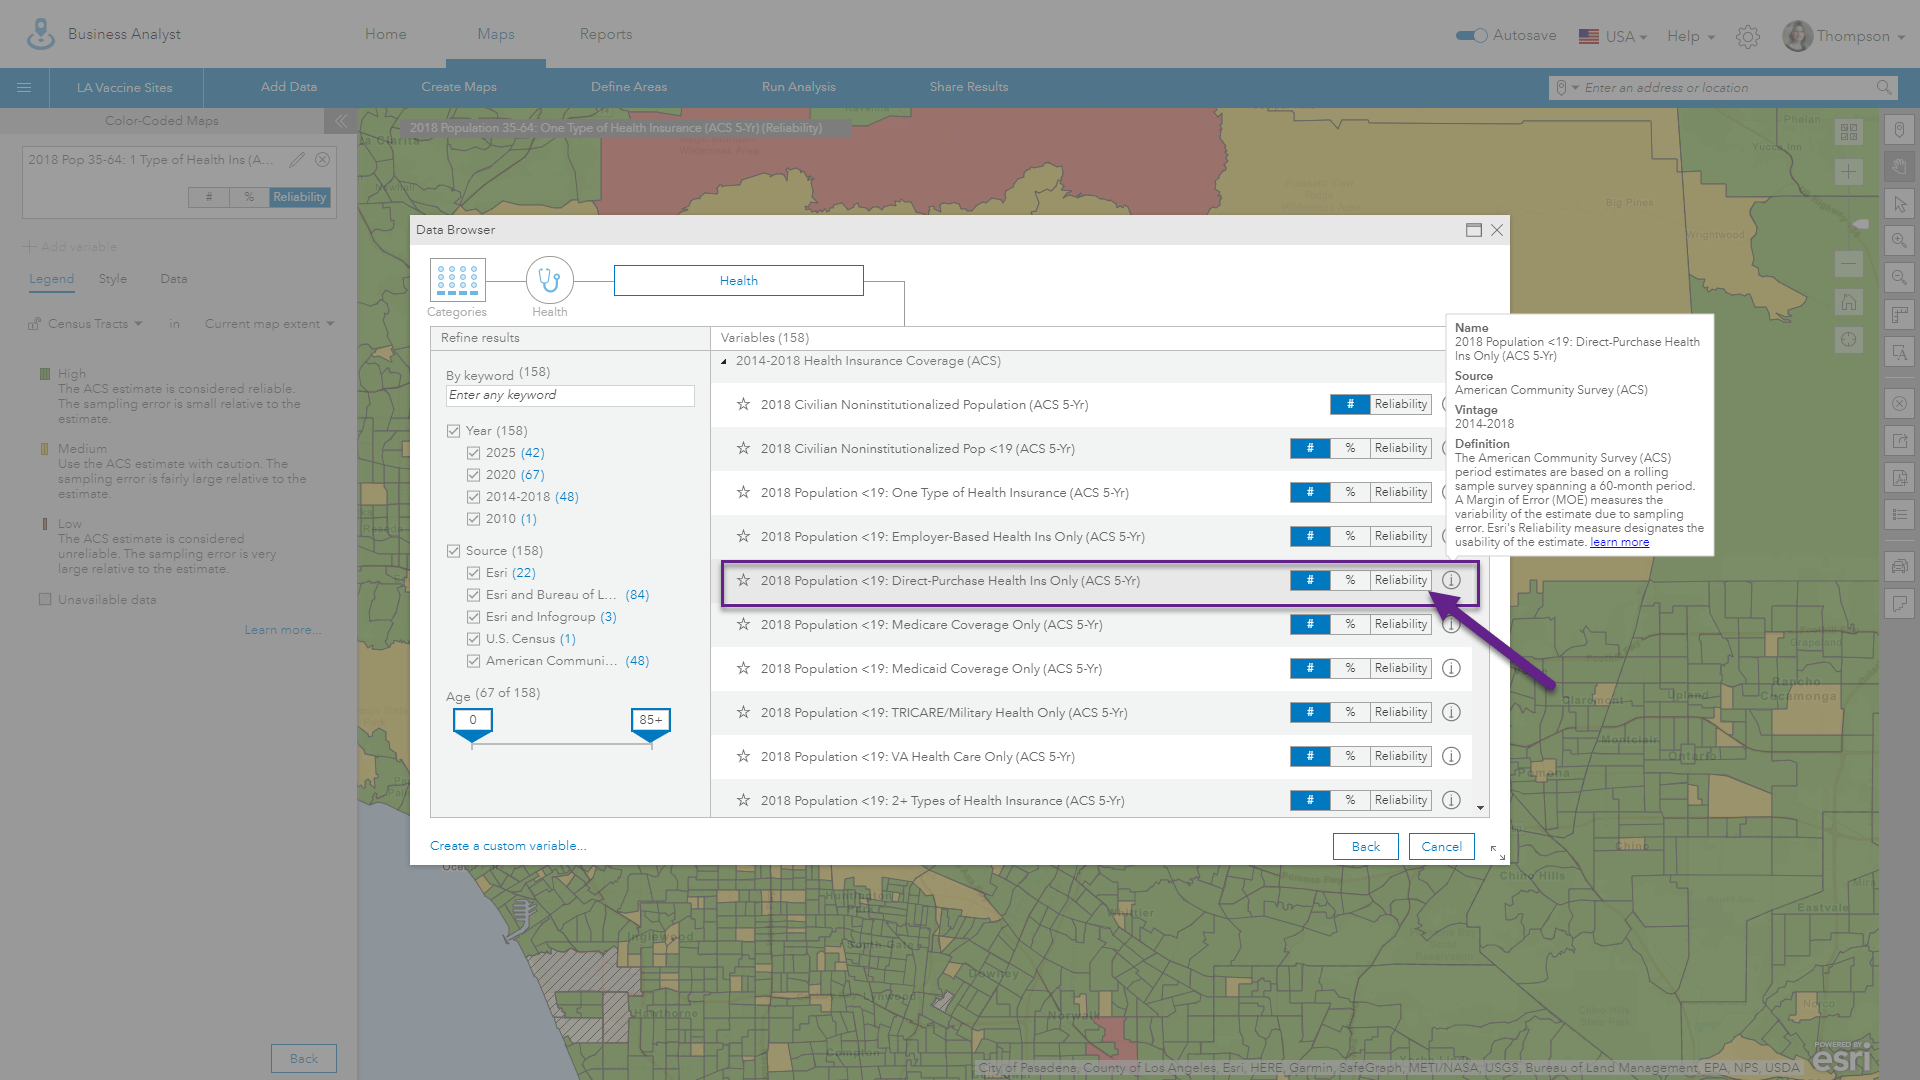Uncheck the 2014-2018 year checkbox
The height and width of the screenshot is (1080, 1920).
473,497
